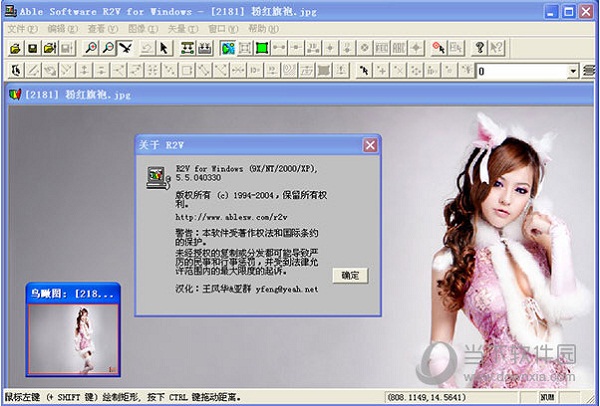Click the layers stack icon right of combo box
This screenshot has height=406, width=600.
[x=589, y=71]
